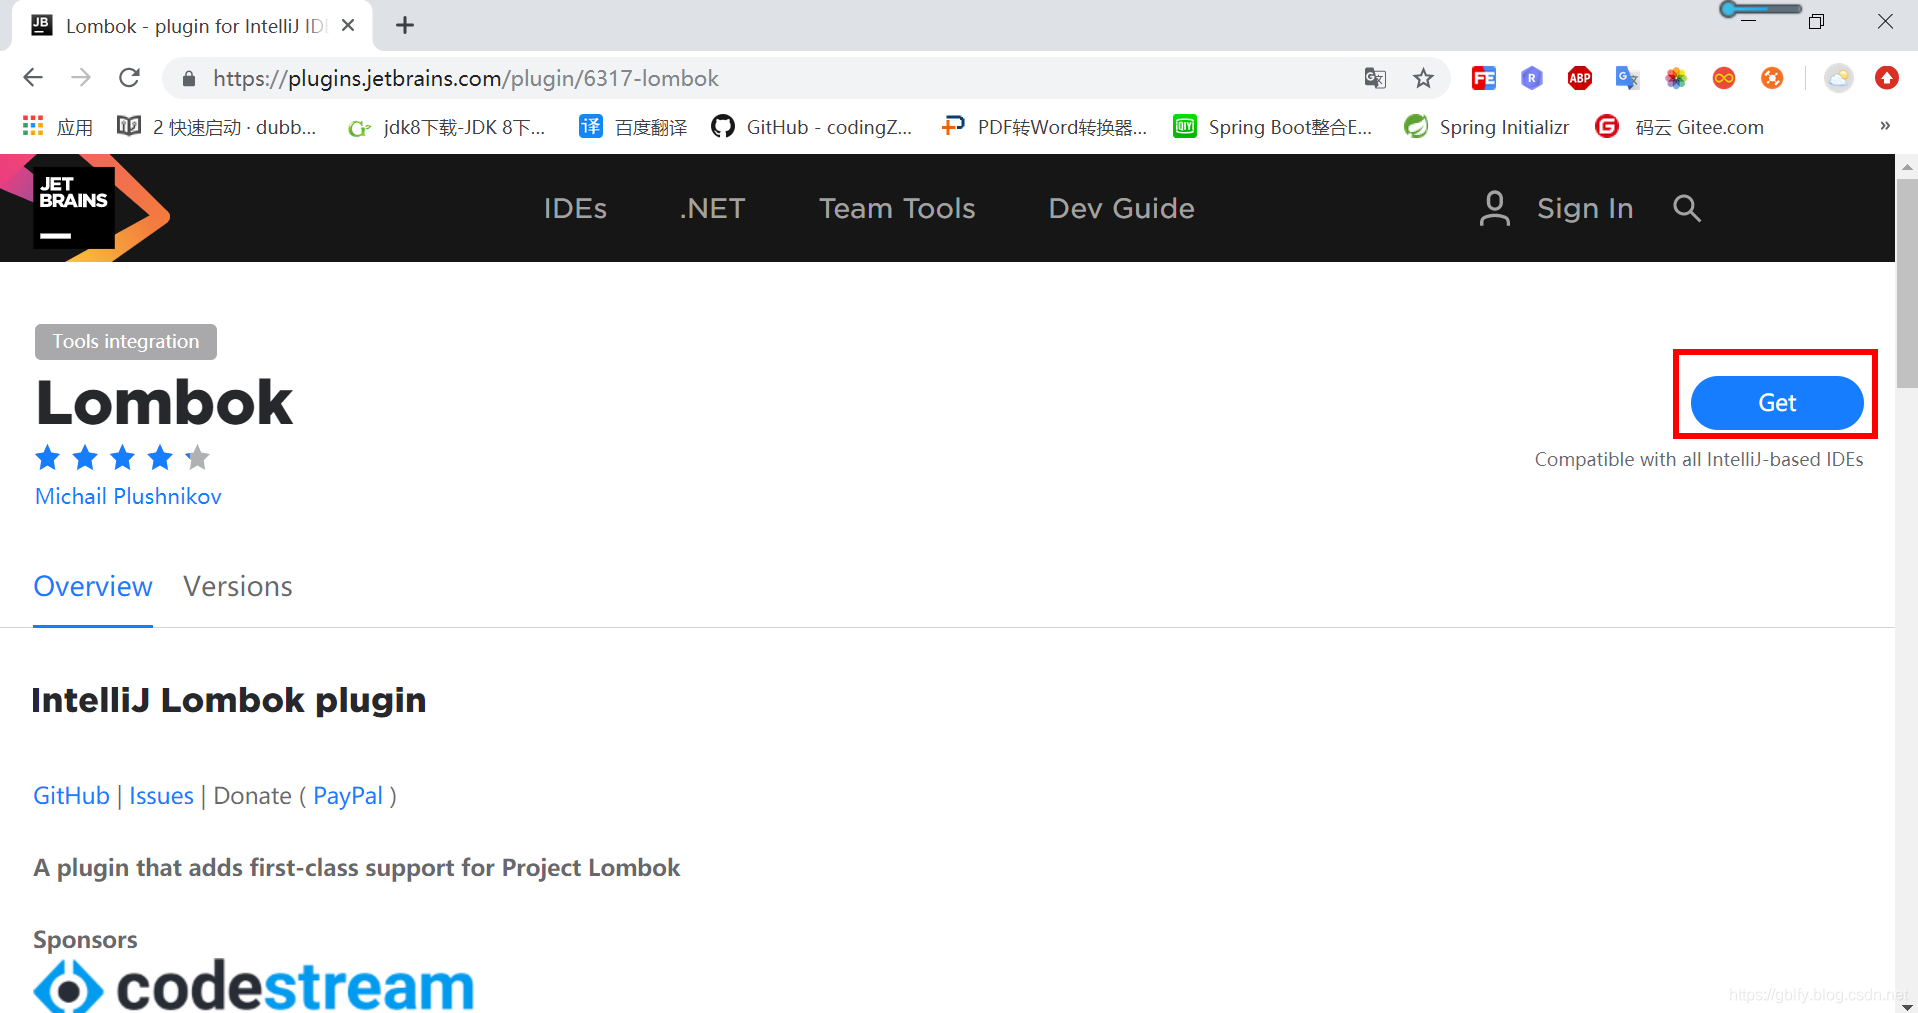Open the Google Translate extension icon
Image resolution: width=1918 pixels, height=1013 pixels.
[x=1628, y=78]
